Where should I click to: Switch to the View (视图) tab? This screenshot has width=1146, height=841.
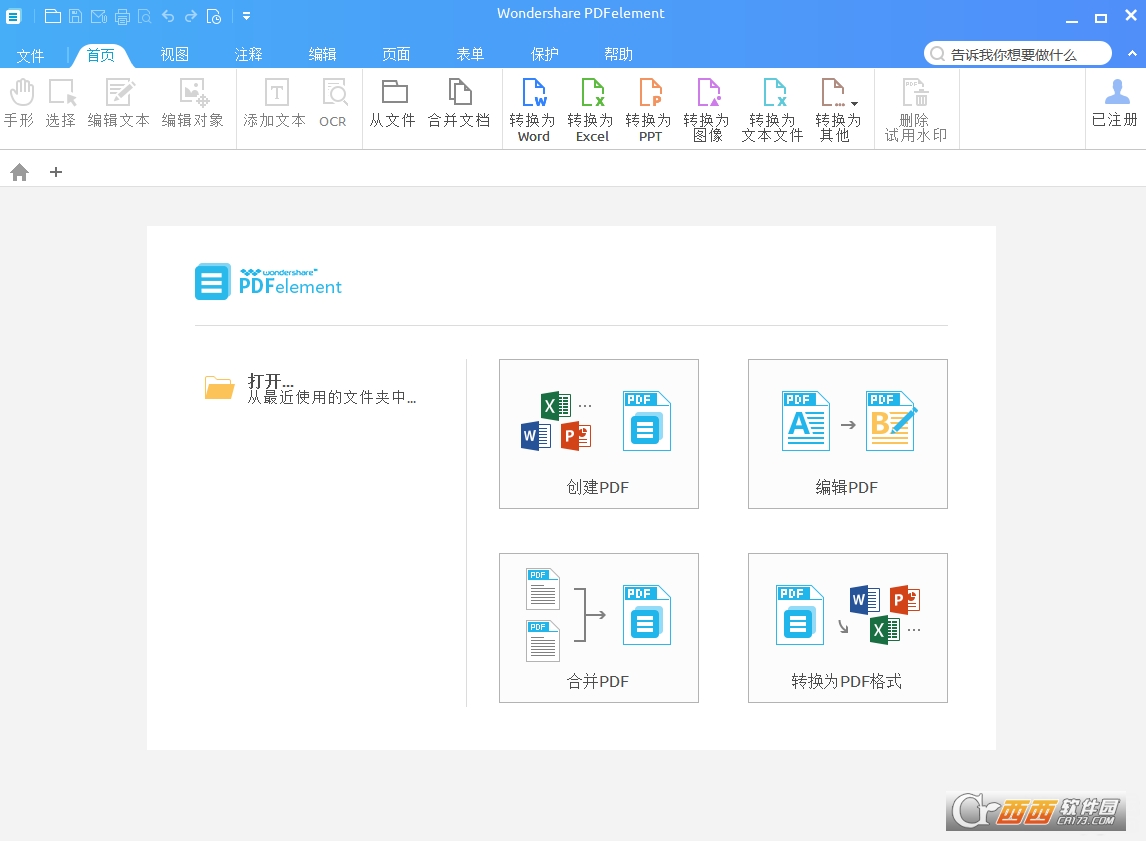(x=175, y=55)
